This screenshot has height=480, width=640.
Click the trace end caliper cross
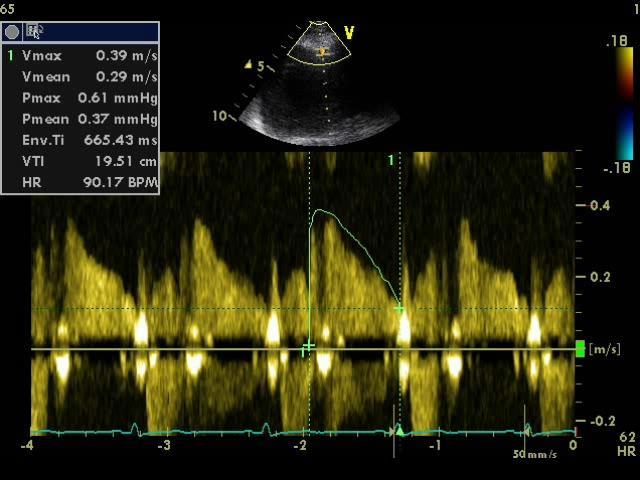400,309
